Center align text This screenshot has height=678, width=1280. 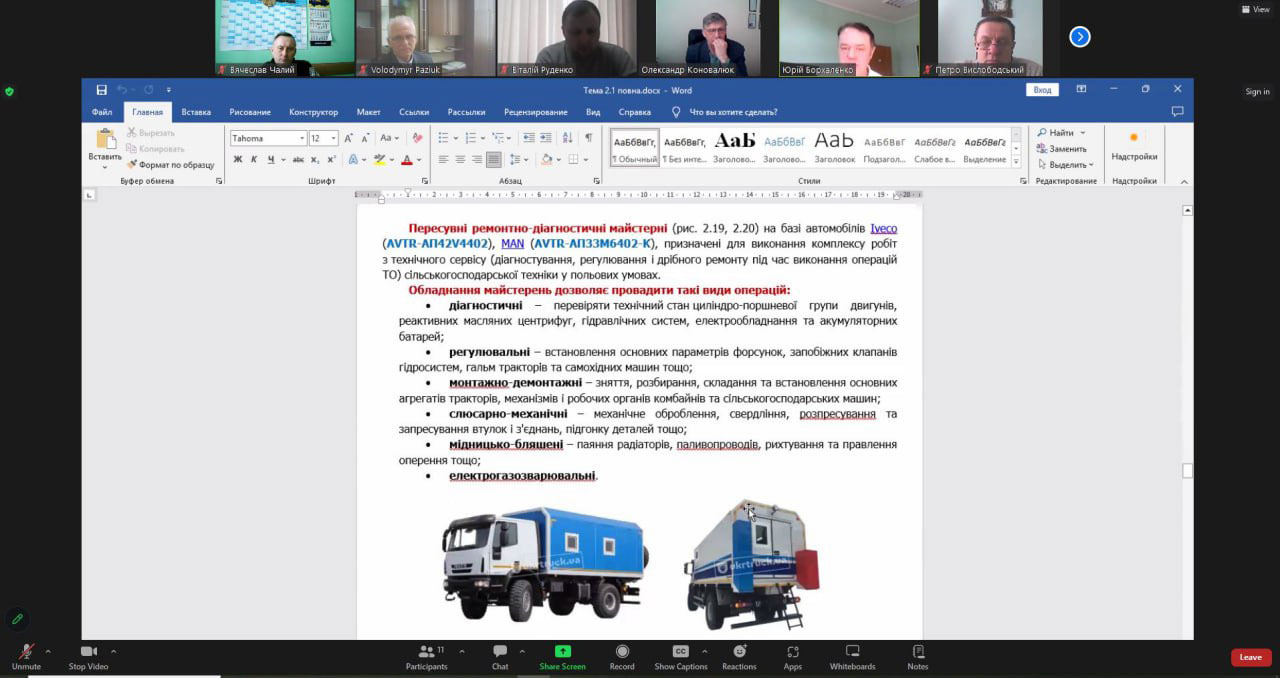(460, 159)
